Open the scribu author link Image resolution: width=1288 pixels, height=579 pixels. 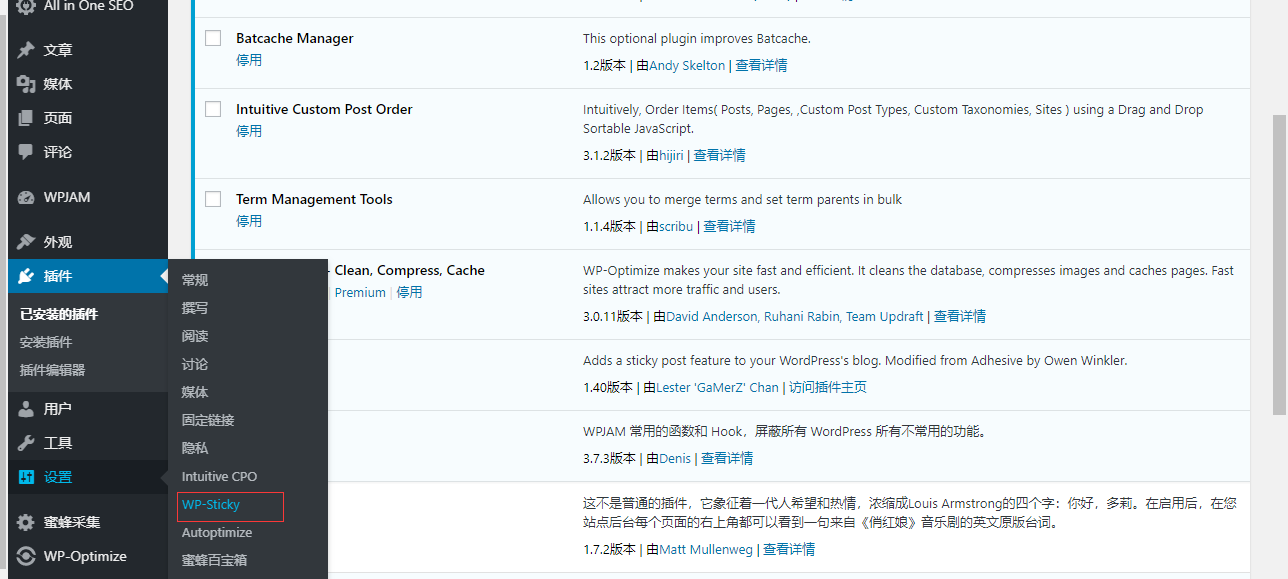677,226
